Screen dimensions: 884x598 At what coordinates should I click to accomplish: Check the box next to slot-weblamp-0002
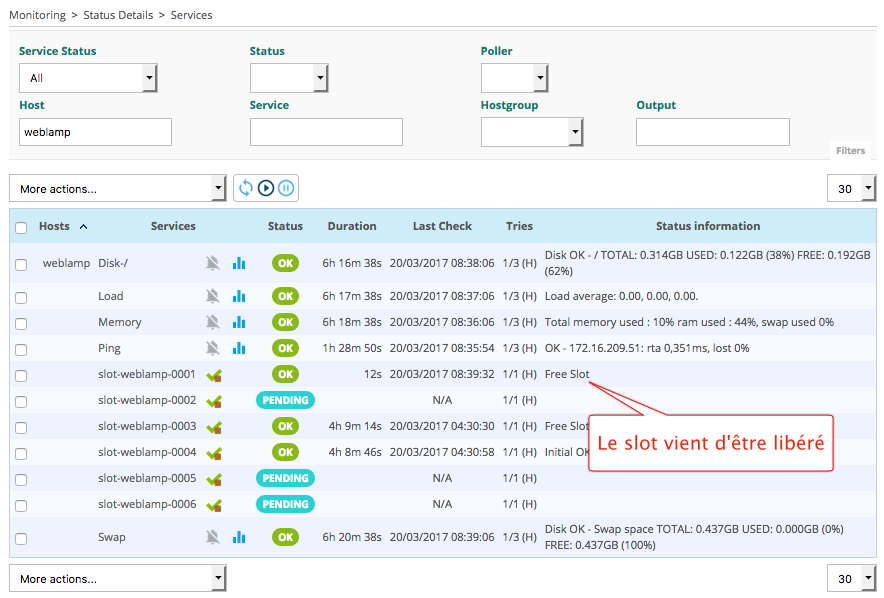pos(21,401)
